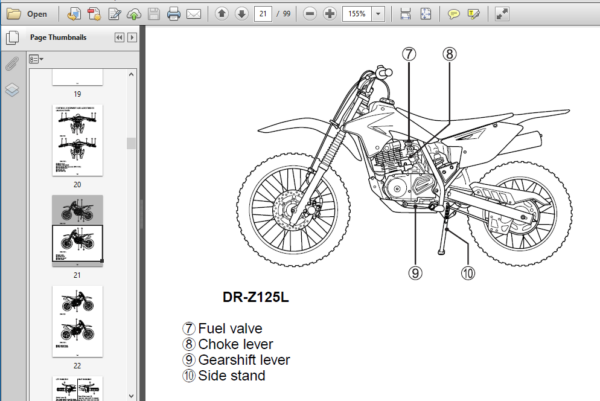Go to previous page arrow
Screen dimensions: 600x401
coord(222,14)
